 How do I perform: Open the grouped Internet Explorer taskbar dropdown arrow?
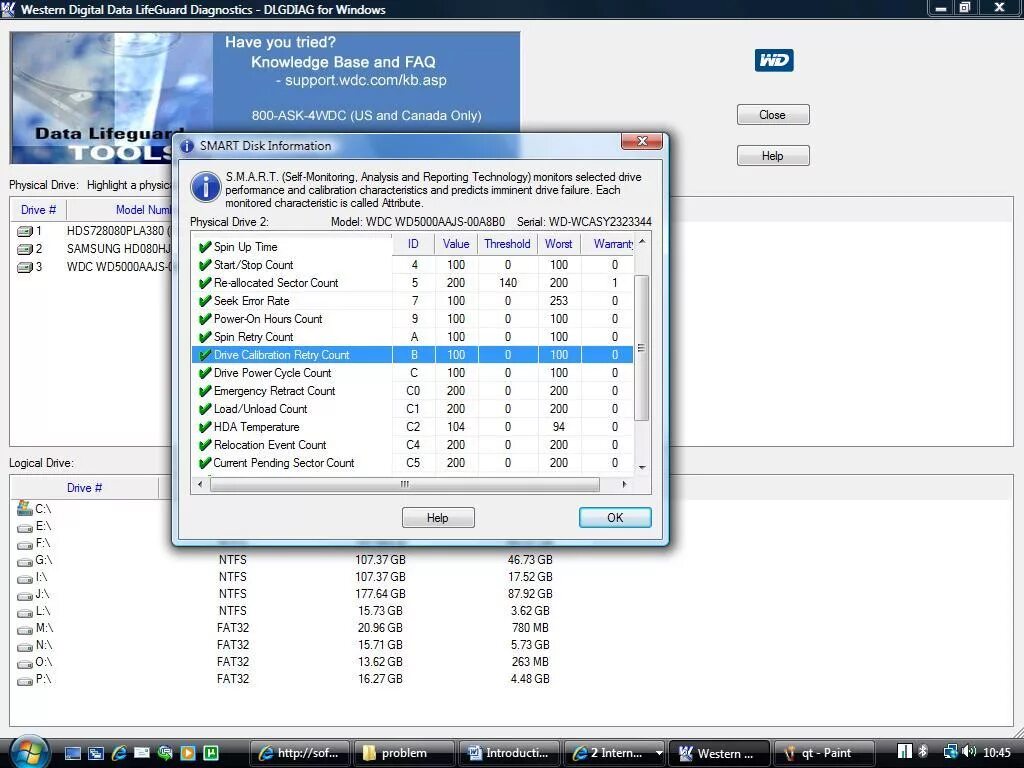click(659, 753)
